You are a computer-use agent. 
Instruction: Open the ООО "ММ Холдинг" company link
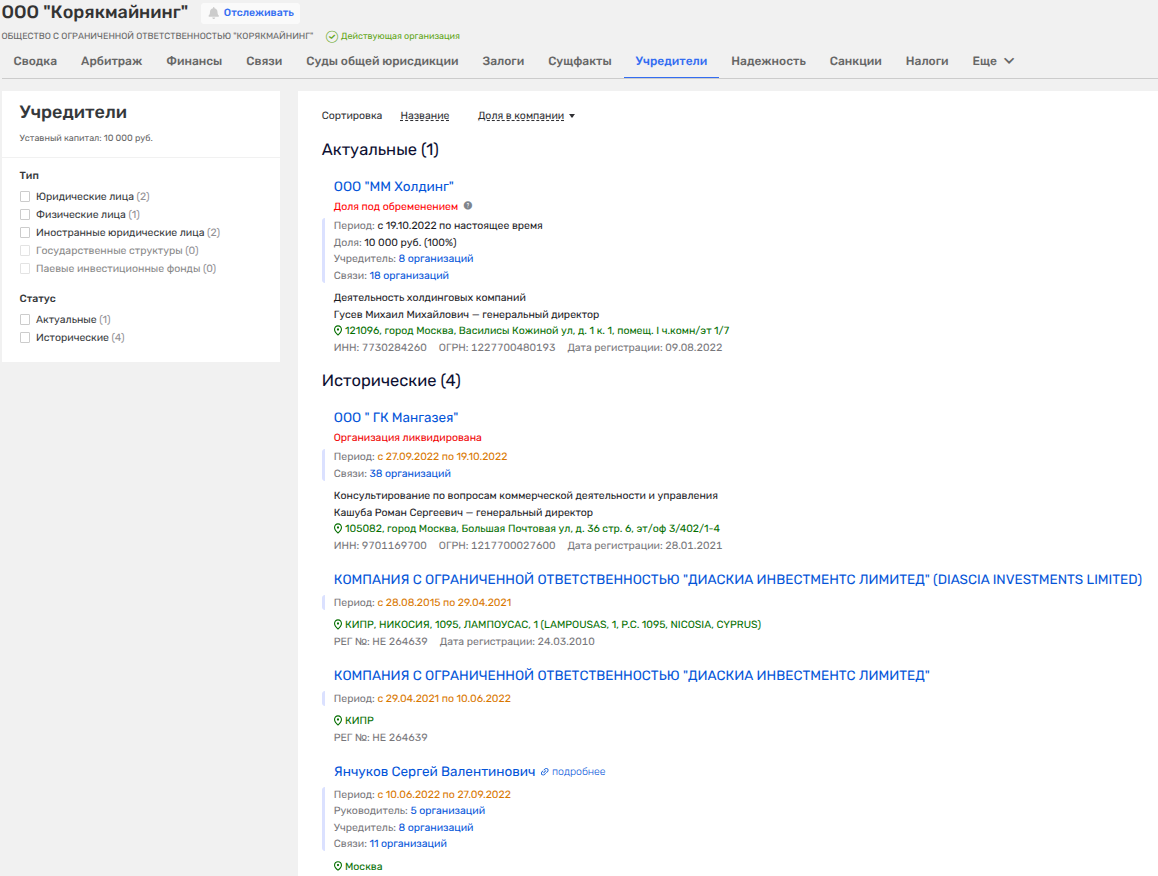point(394,186)
